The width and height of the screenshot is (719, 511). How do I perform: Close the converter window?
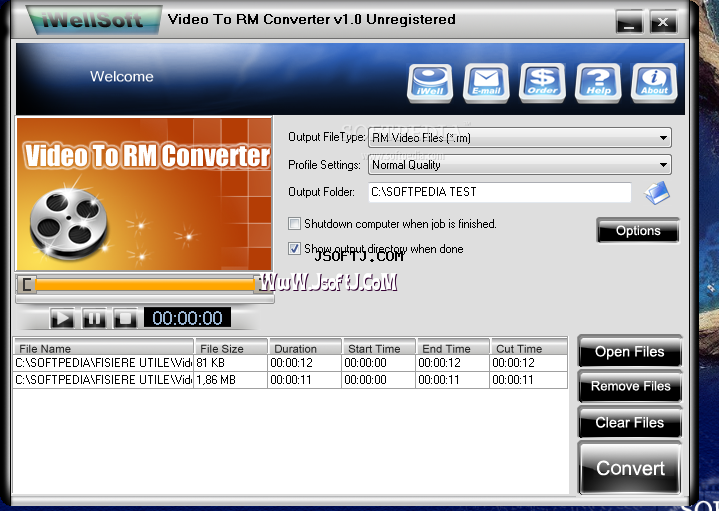[x=663, y=22]
